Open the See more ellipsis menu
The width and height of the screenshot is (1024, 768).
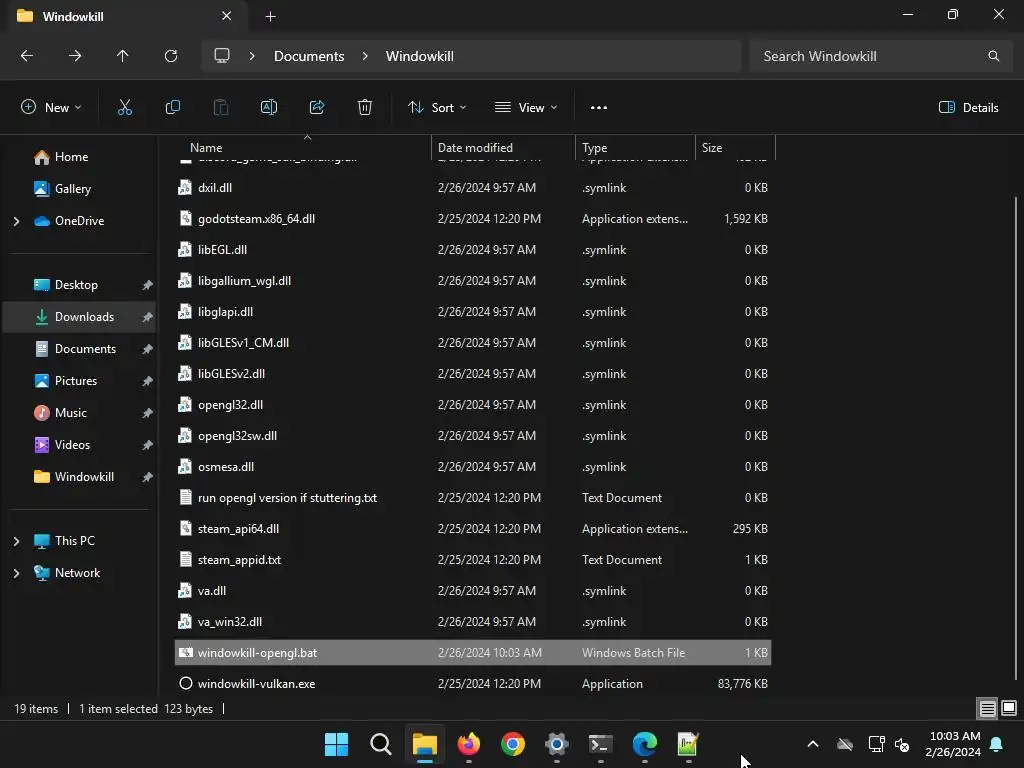click(x=599, y=108)
